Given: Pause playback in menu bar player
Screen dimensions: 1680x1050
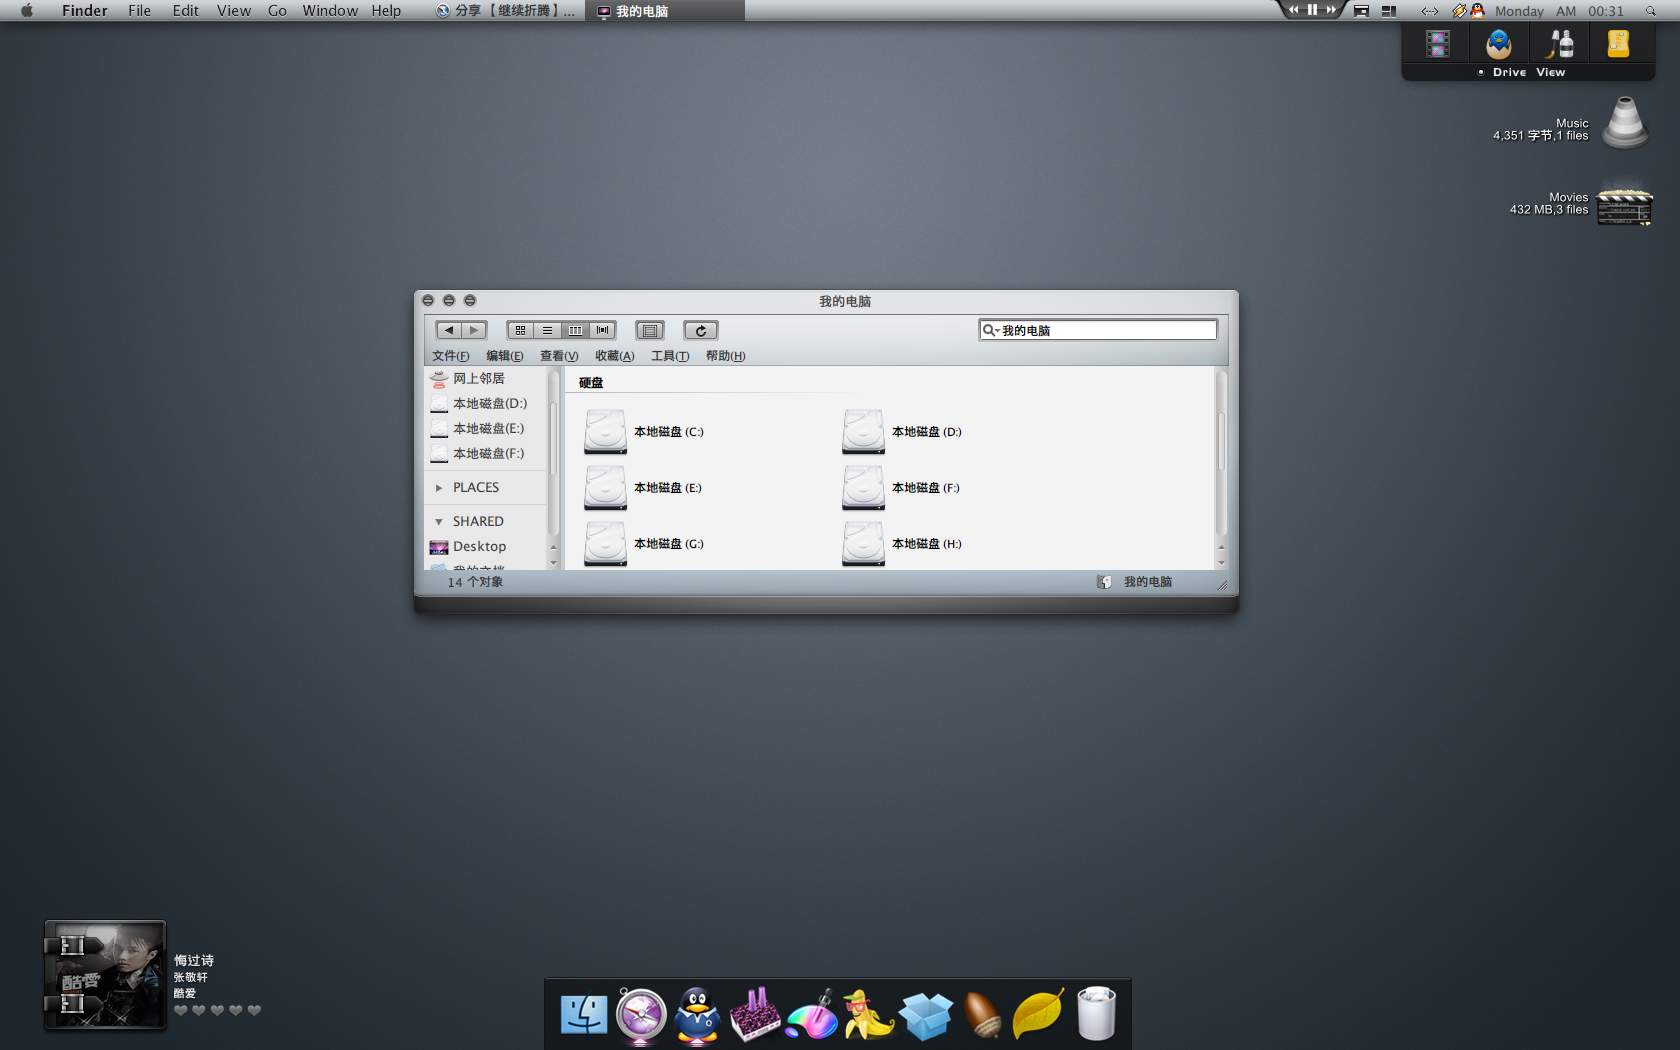Looking at the screenshot, I should 1312,10.
